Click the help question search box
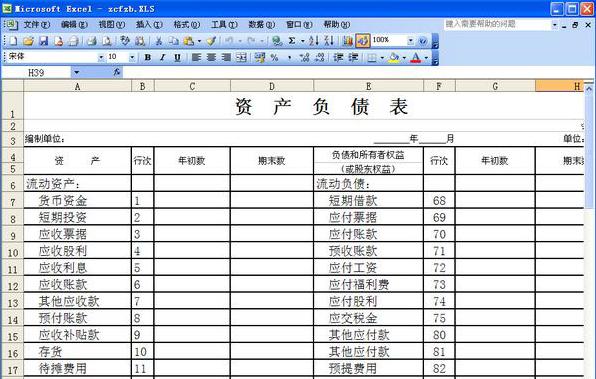 coord(497,24)
